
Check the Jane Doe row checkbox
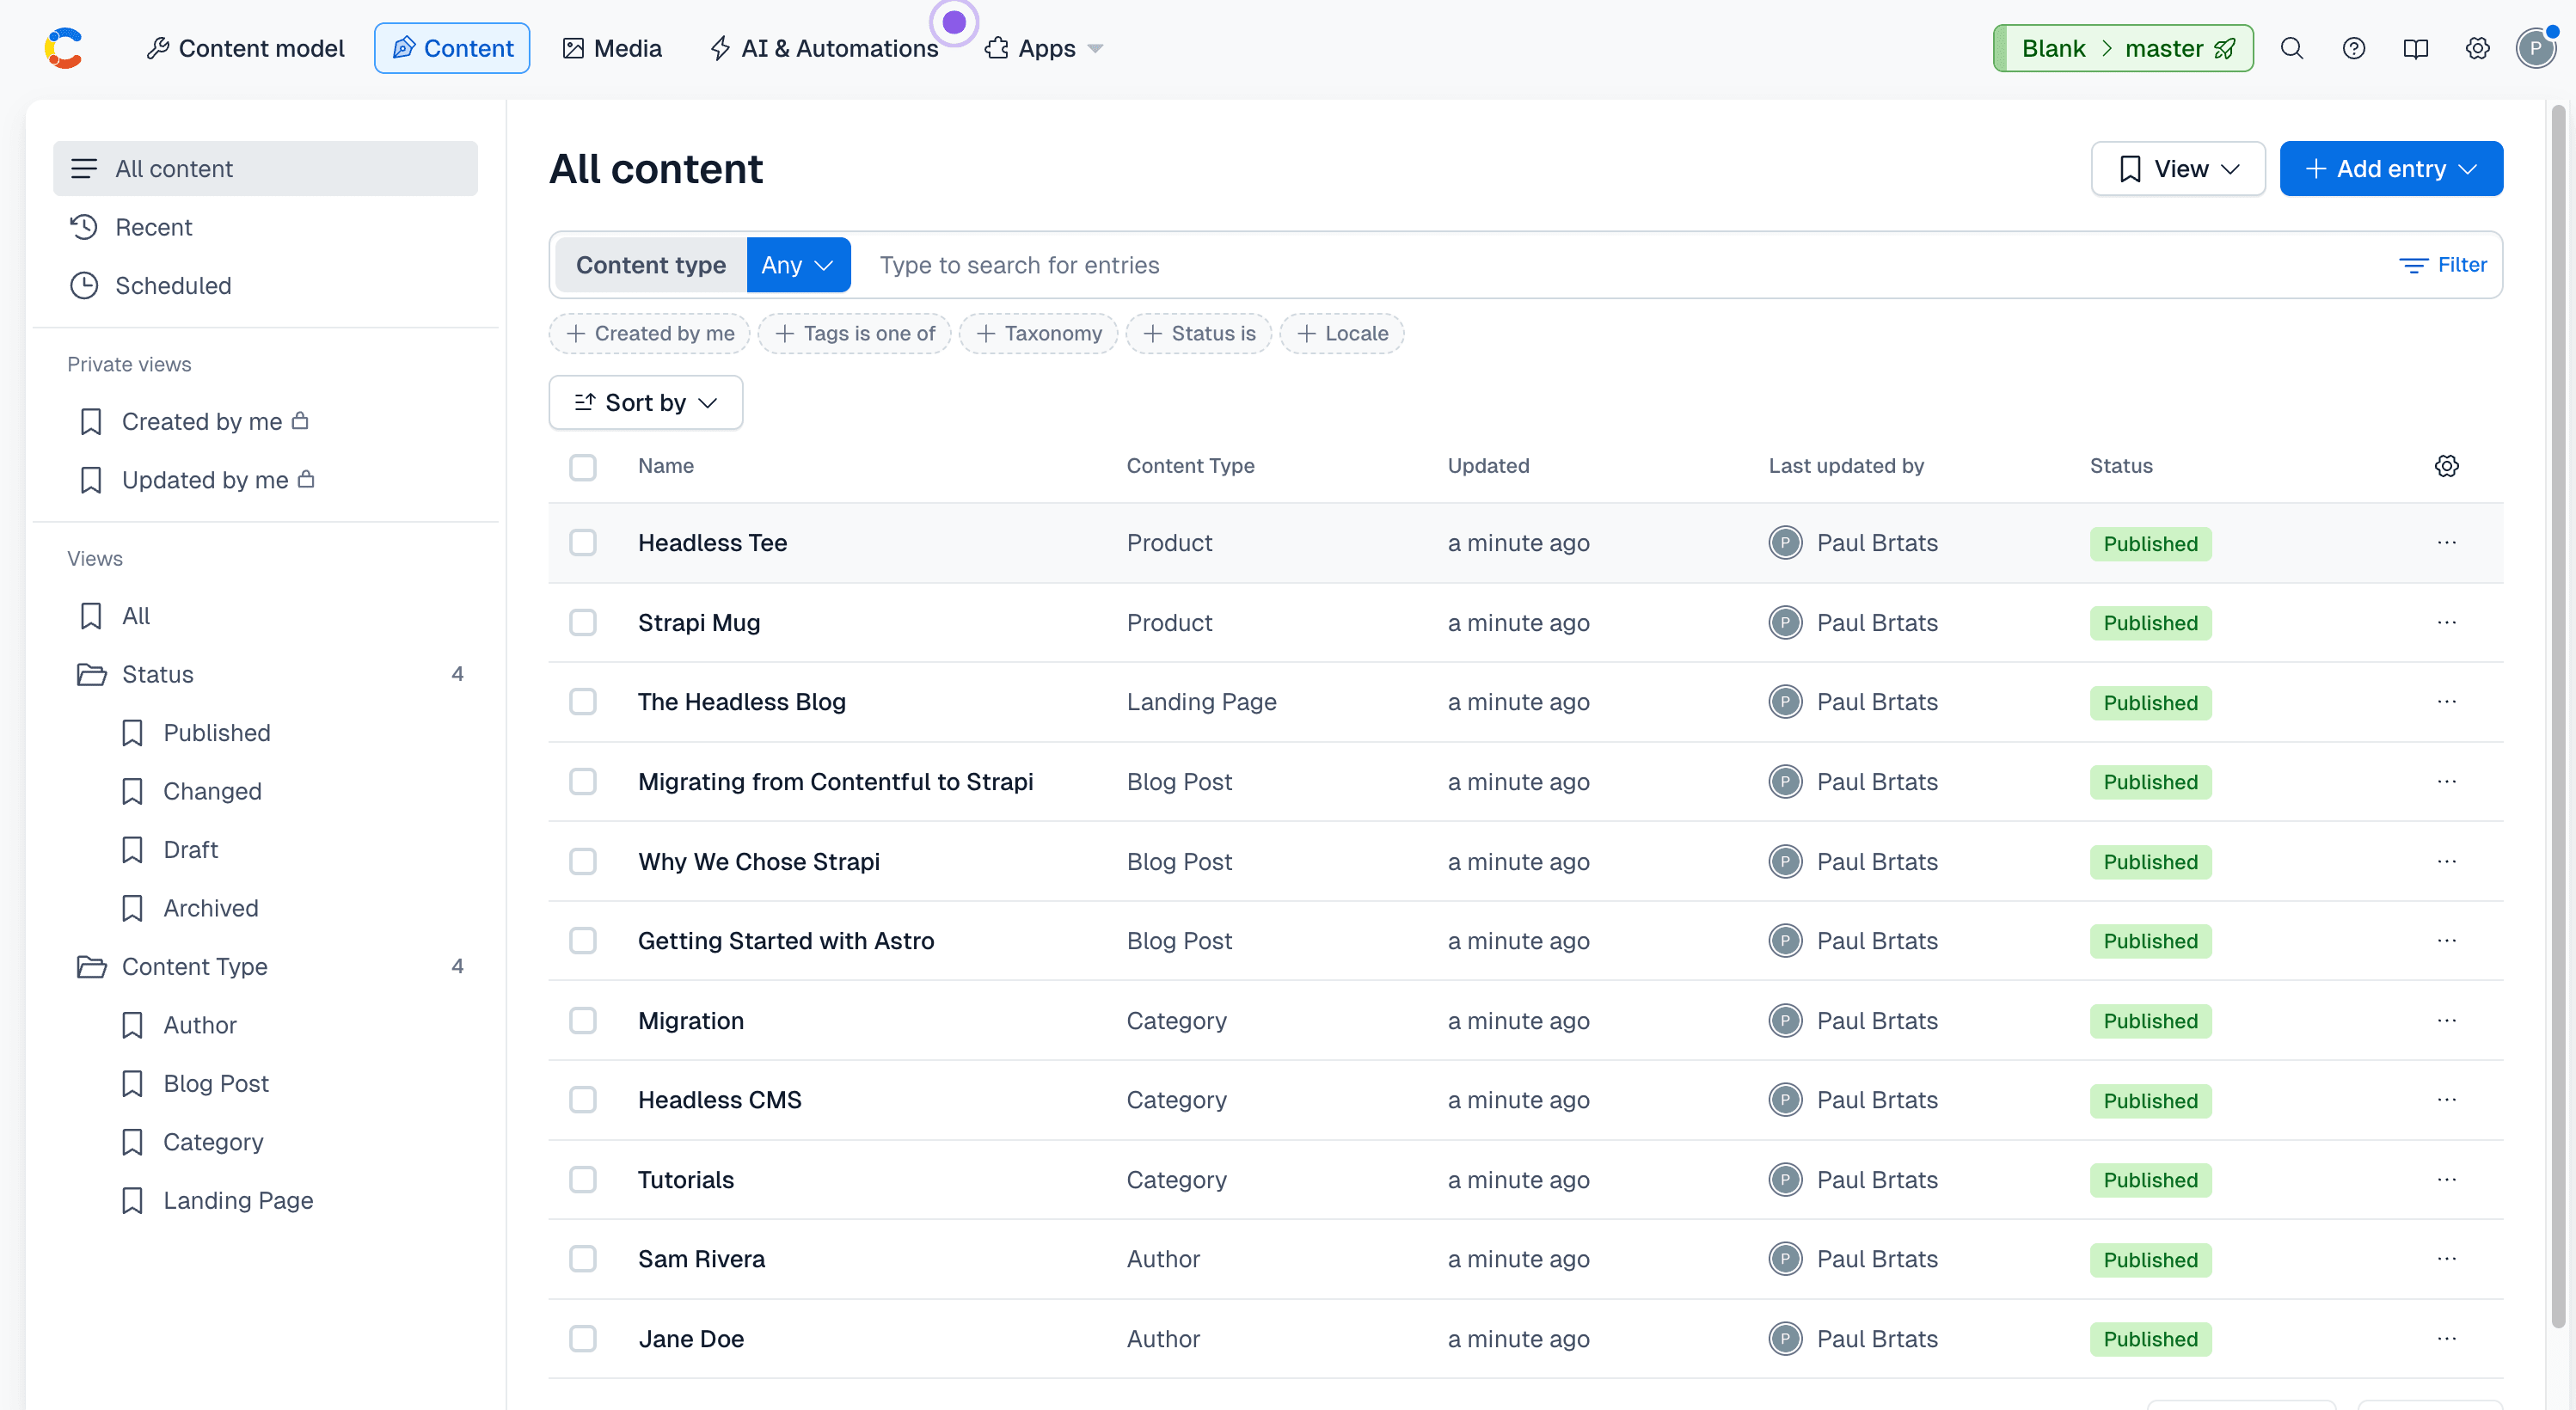[x=583, y=1339]
